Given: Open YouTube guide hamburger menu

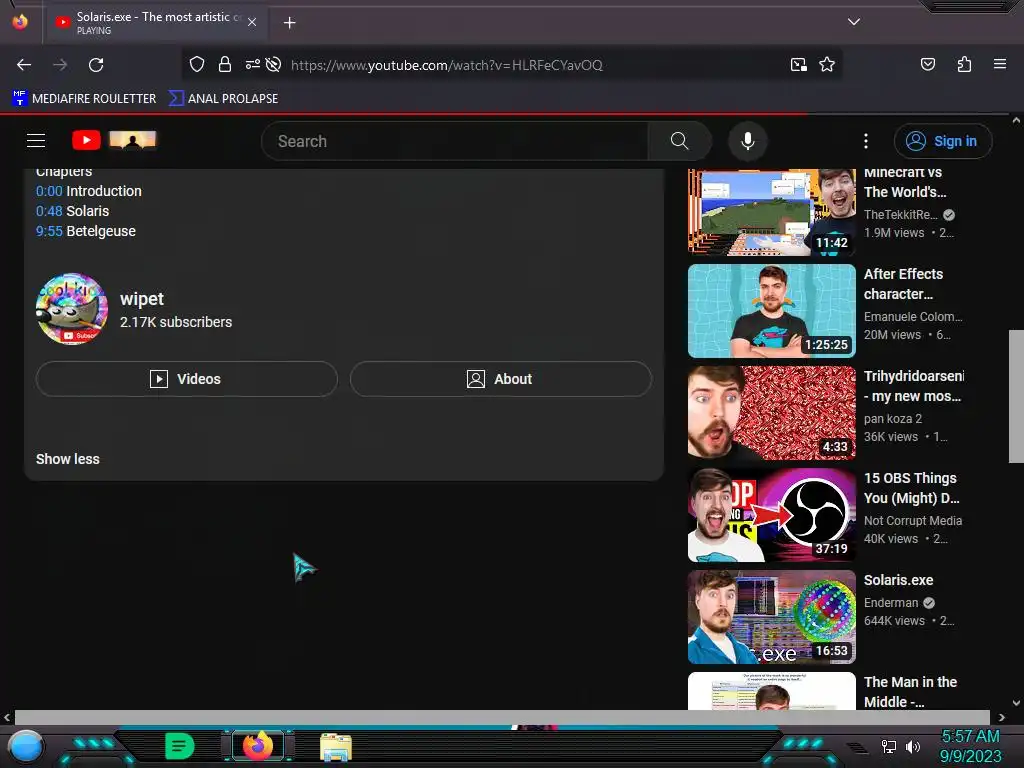Looking at the screenshot, I should coord(36,140).
